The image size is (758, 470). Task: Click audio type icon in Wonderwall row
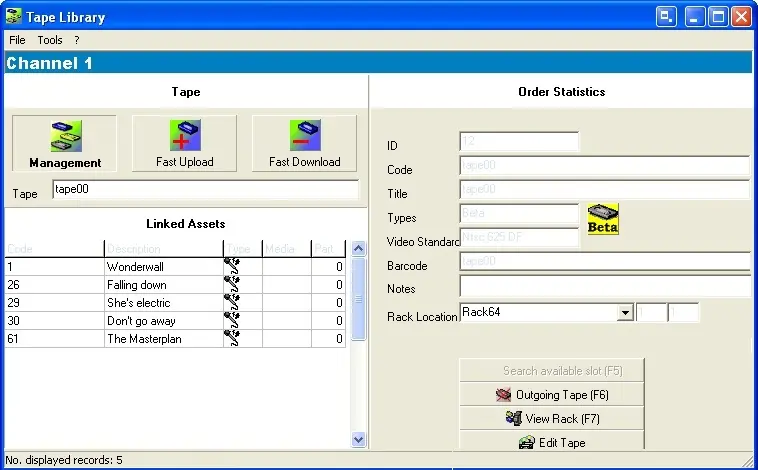(233, 267)
